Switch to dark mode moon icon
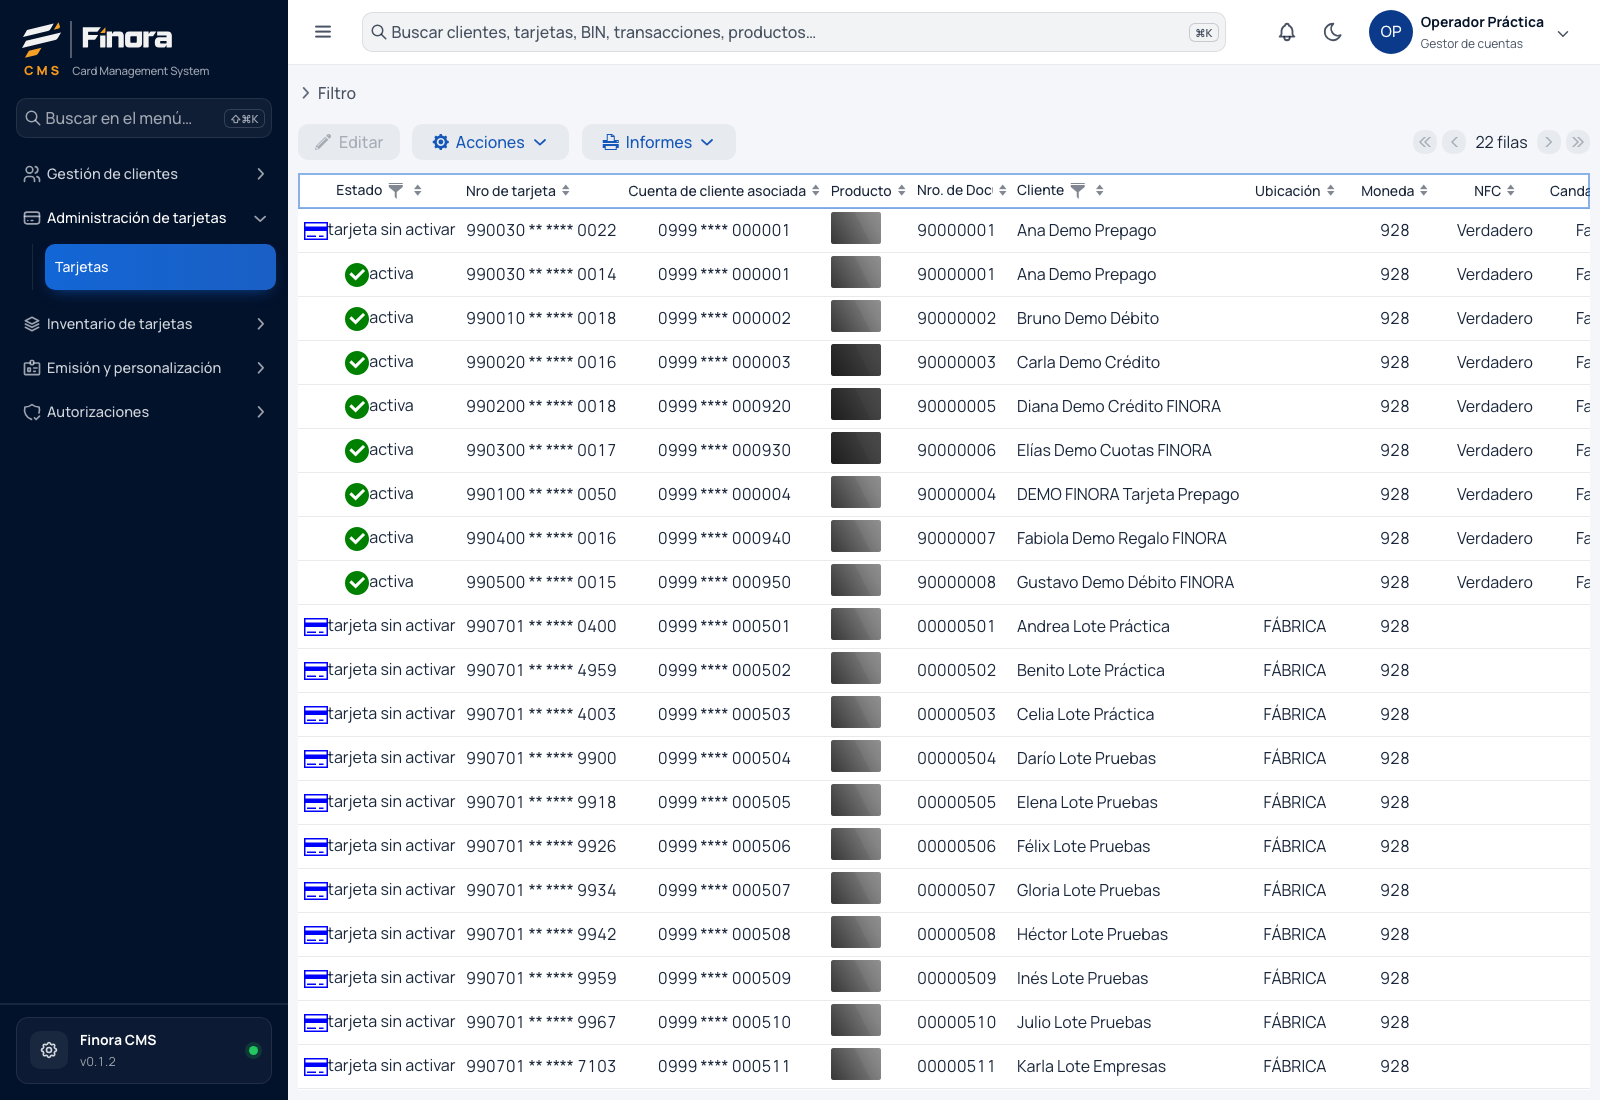This screenshot has height=1100, width=1600. pos(1333,32)
